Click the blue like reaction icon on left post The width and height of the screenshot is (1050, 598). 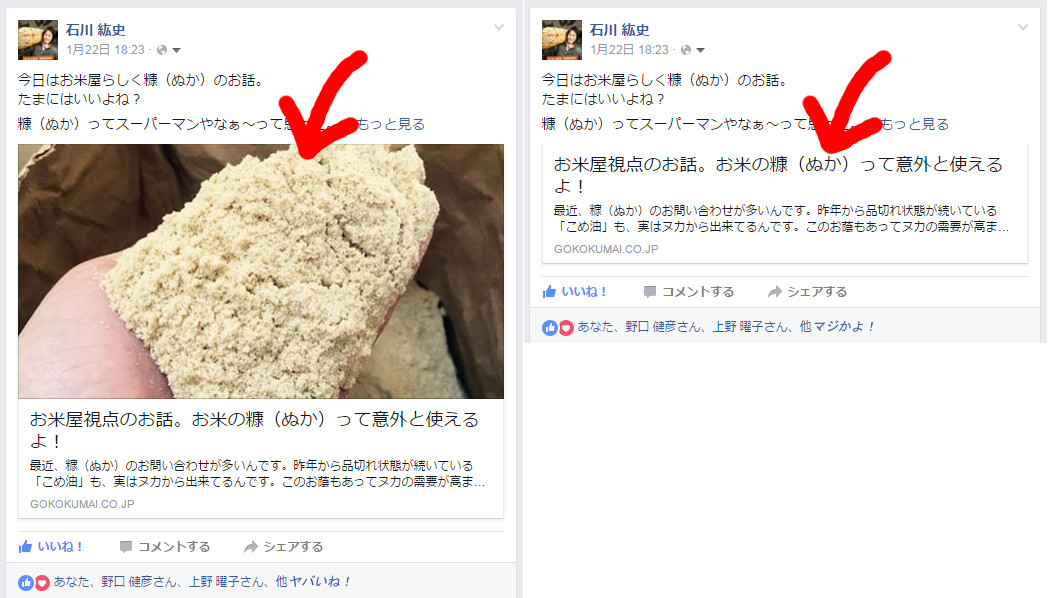coord(25,583)
